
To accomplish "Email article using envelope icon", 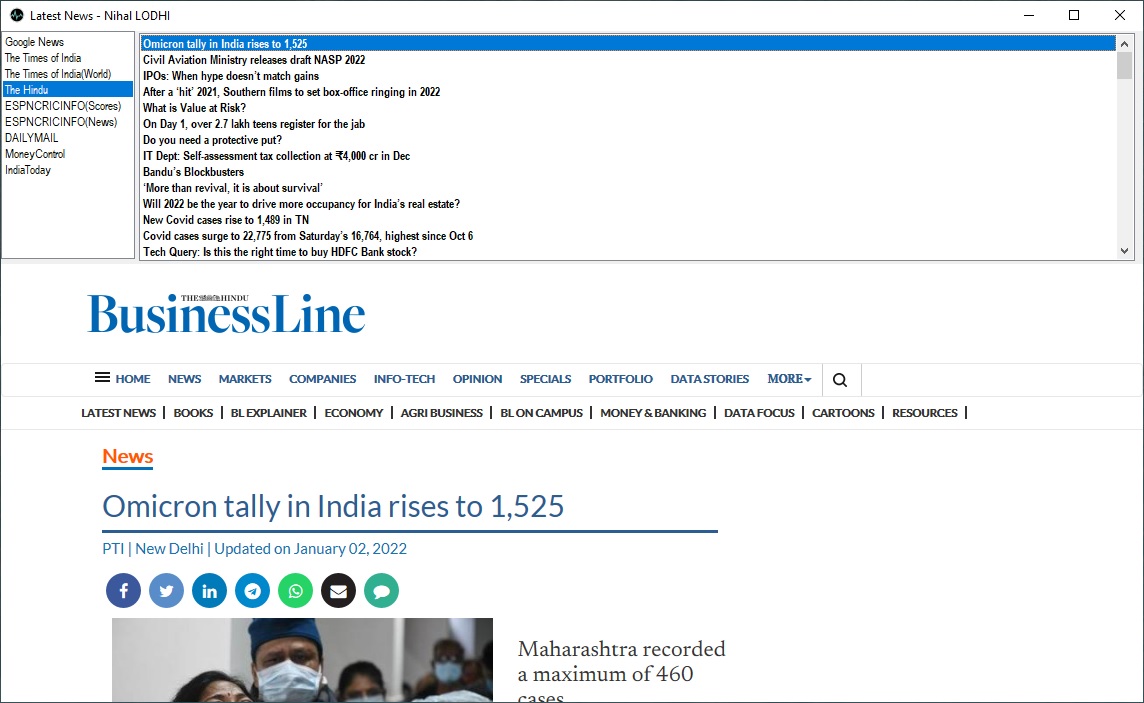I will coord(339,591).
